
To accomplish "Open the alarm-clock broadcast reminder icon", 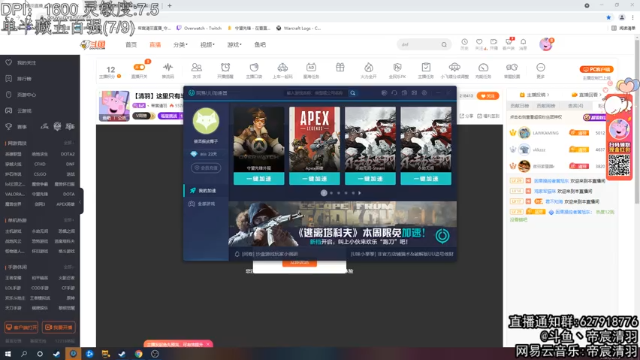I will pos(225,70).
